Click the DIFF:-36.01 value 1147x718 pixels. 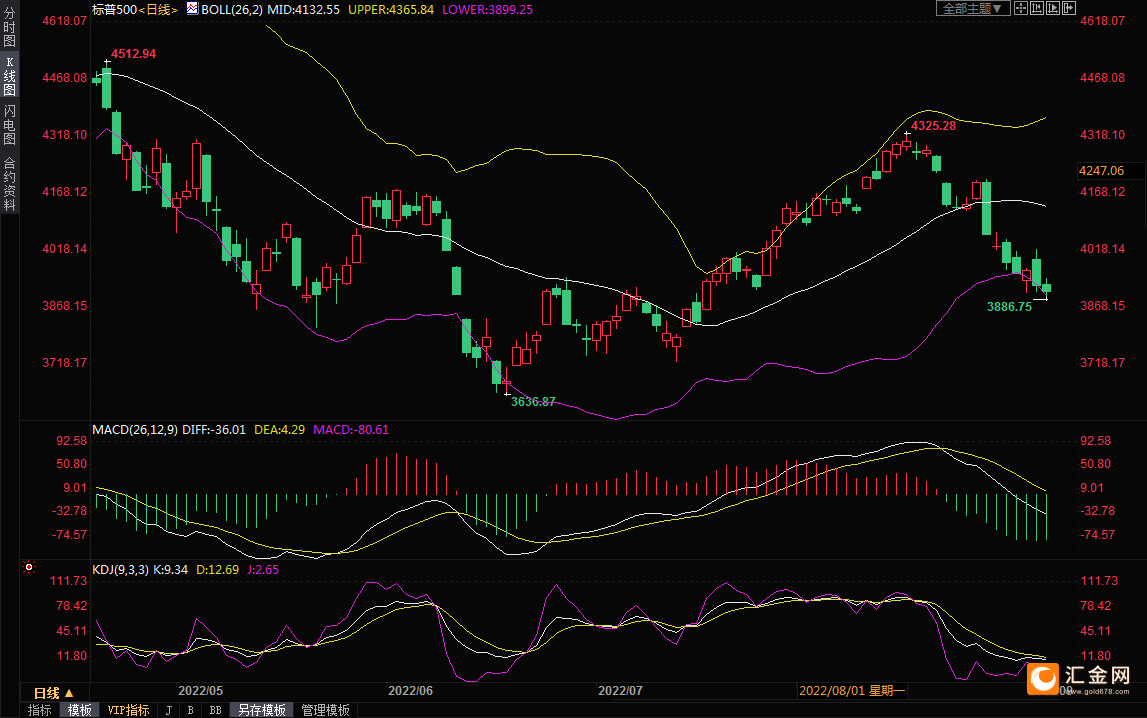tap(214, 430)
